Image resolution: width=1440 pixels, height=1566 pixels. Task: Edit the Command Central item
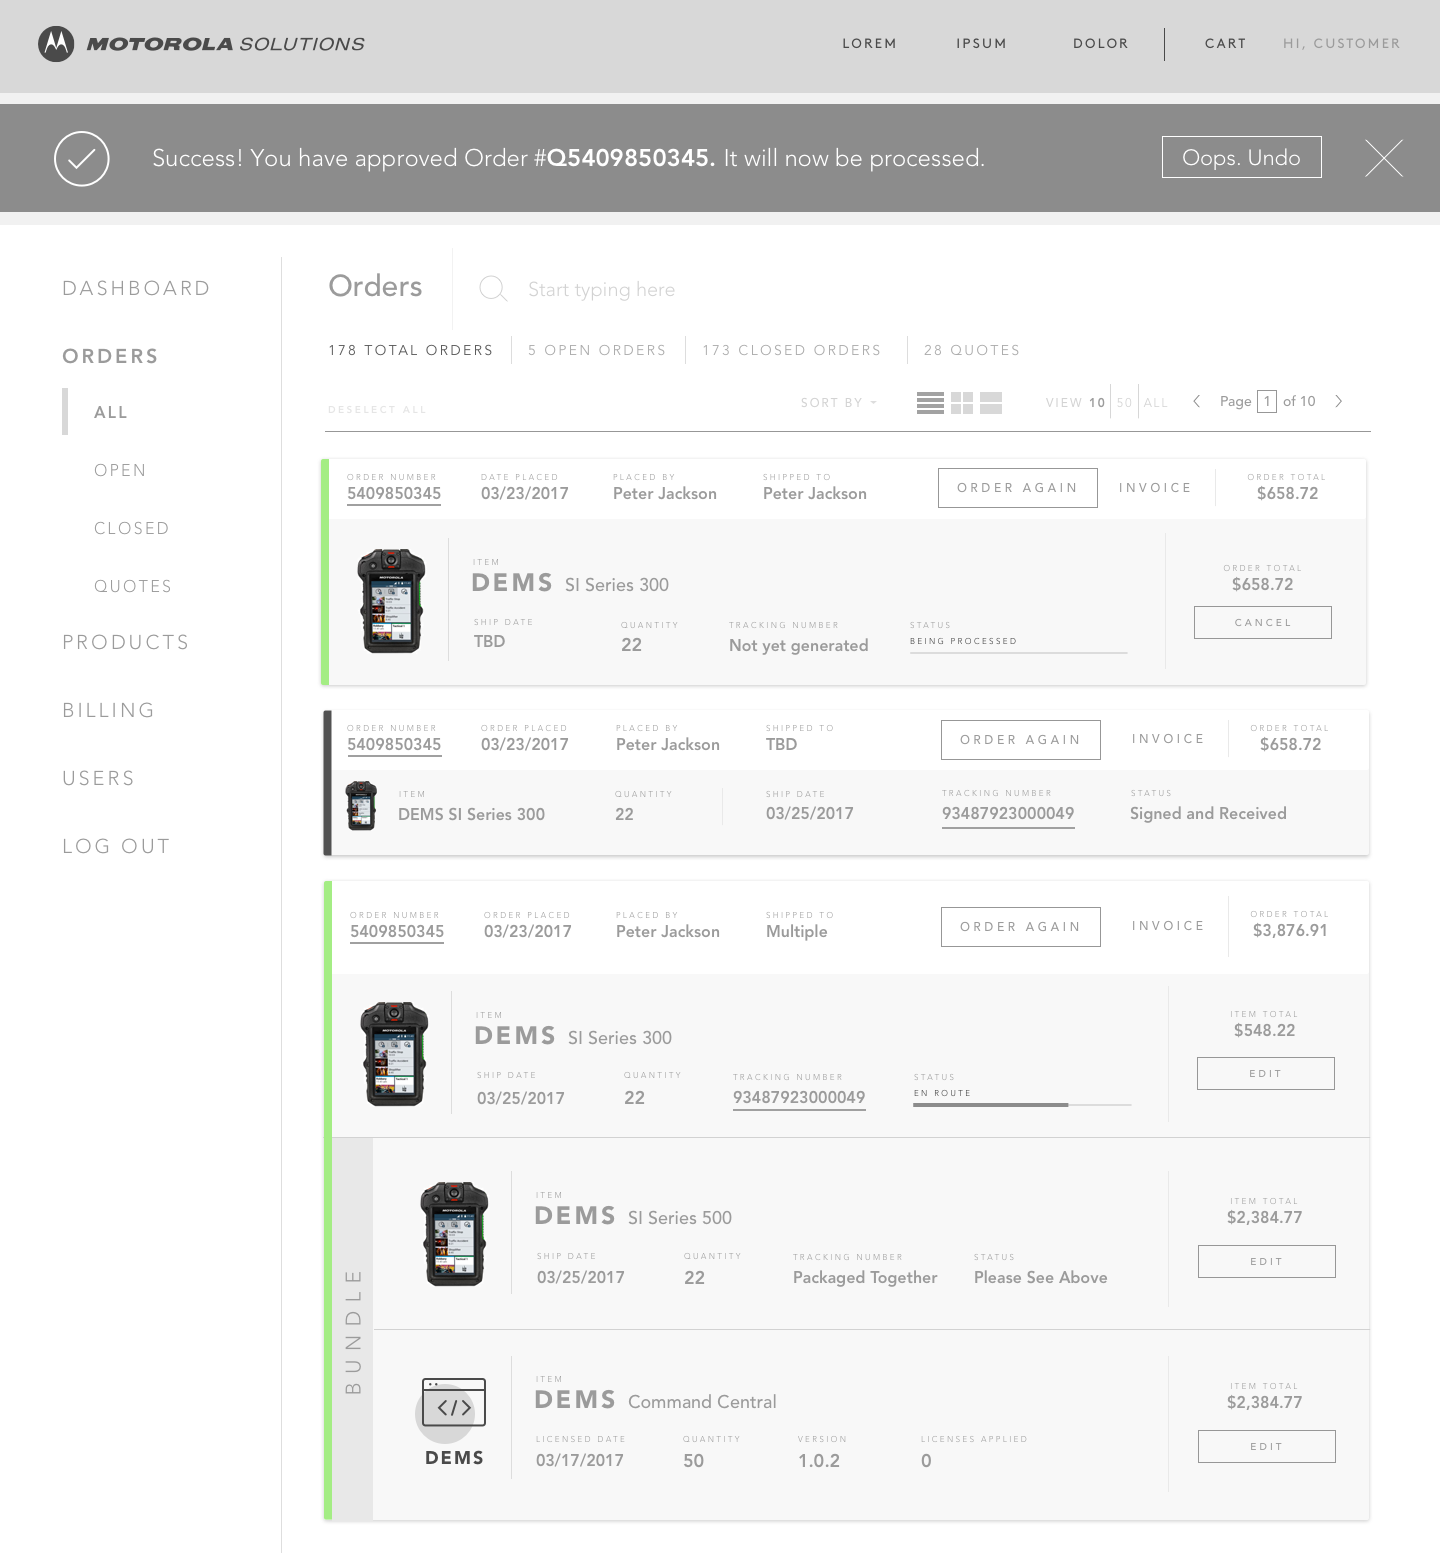1267,1446
